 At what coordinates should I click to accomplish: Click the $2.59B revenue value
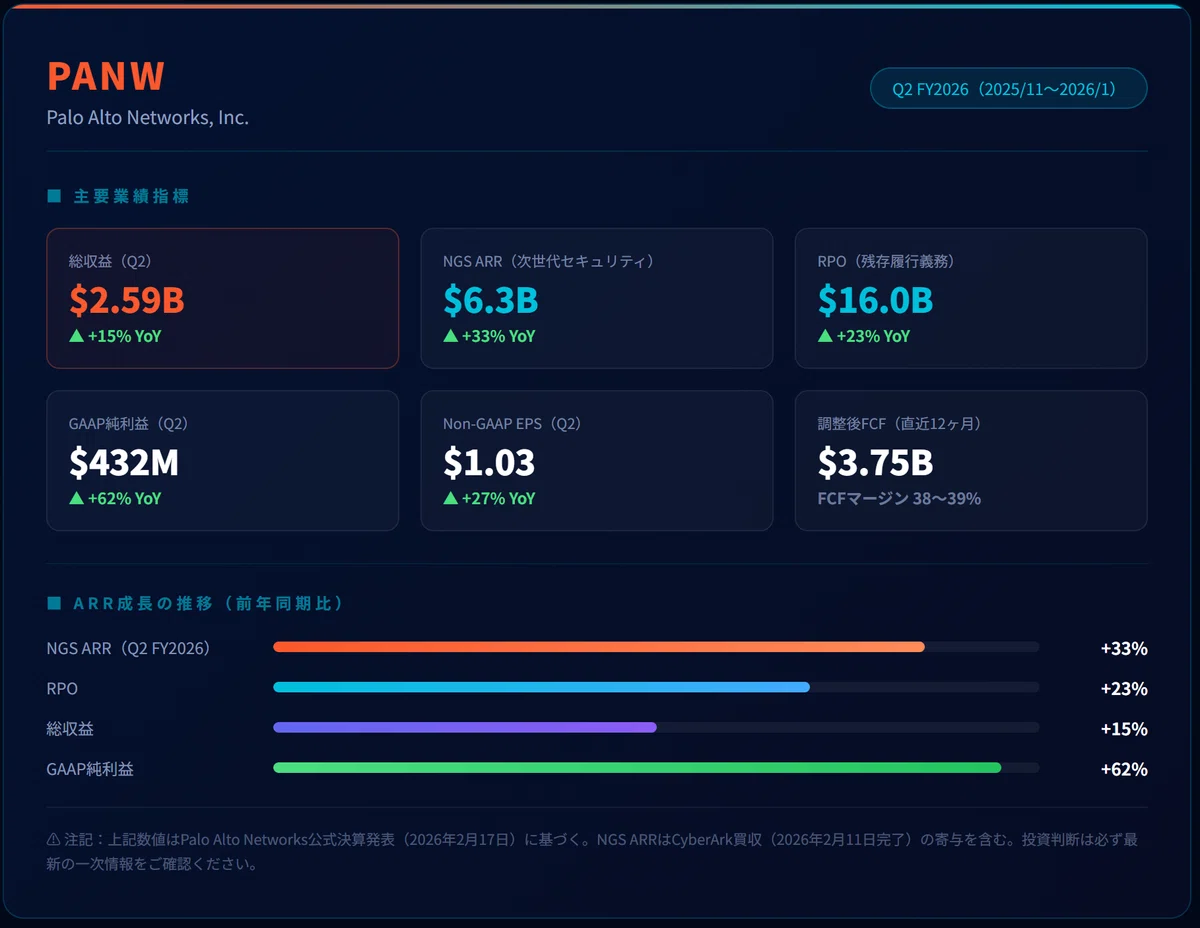click(x=127, y=299)
